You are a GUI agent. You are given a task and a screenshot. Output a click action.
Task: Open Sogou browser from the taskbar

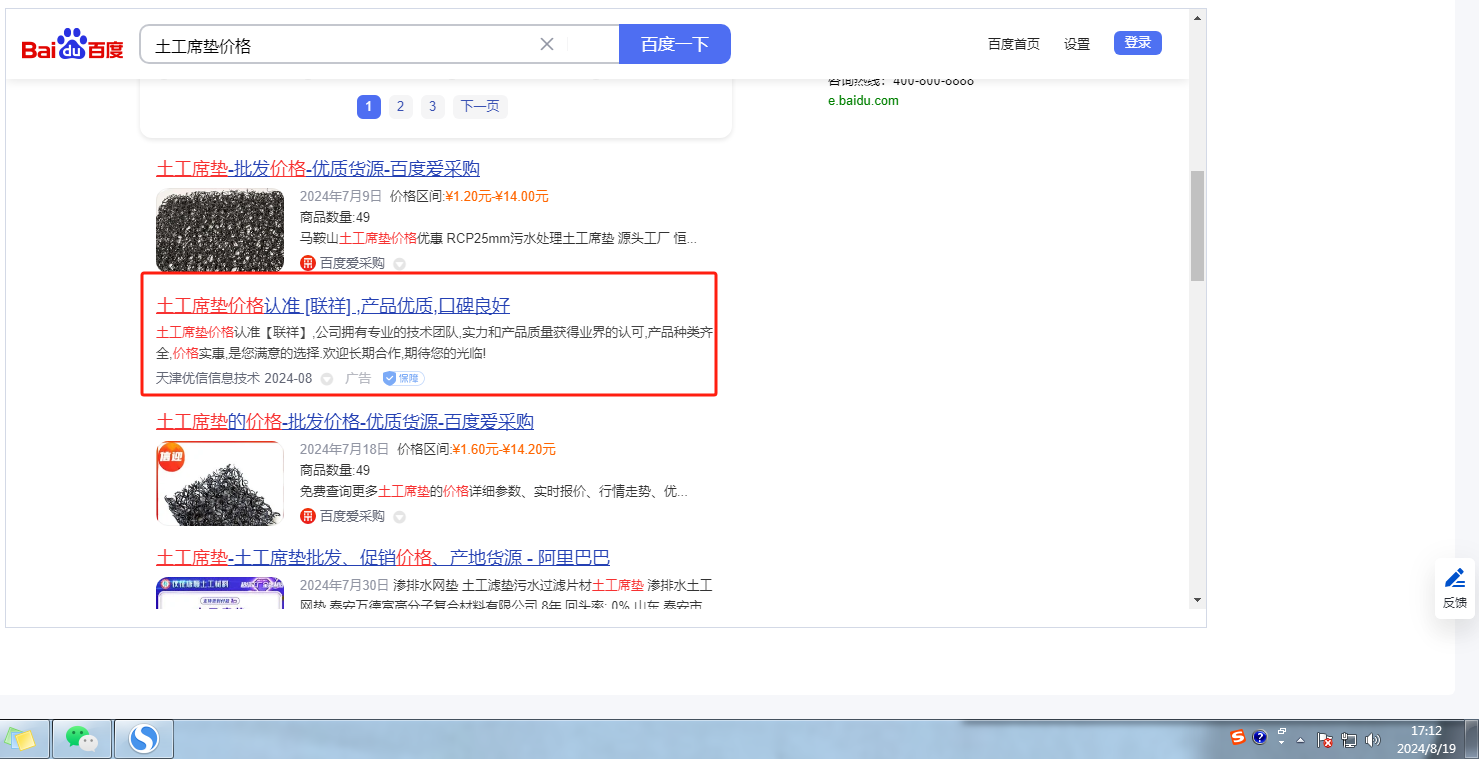tap(144, 739)
